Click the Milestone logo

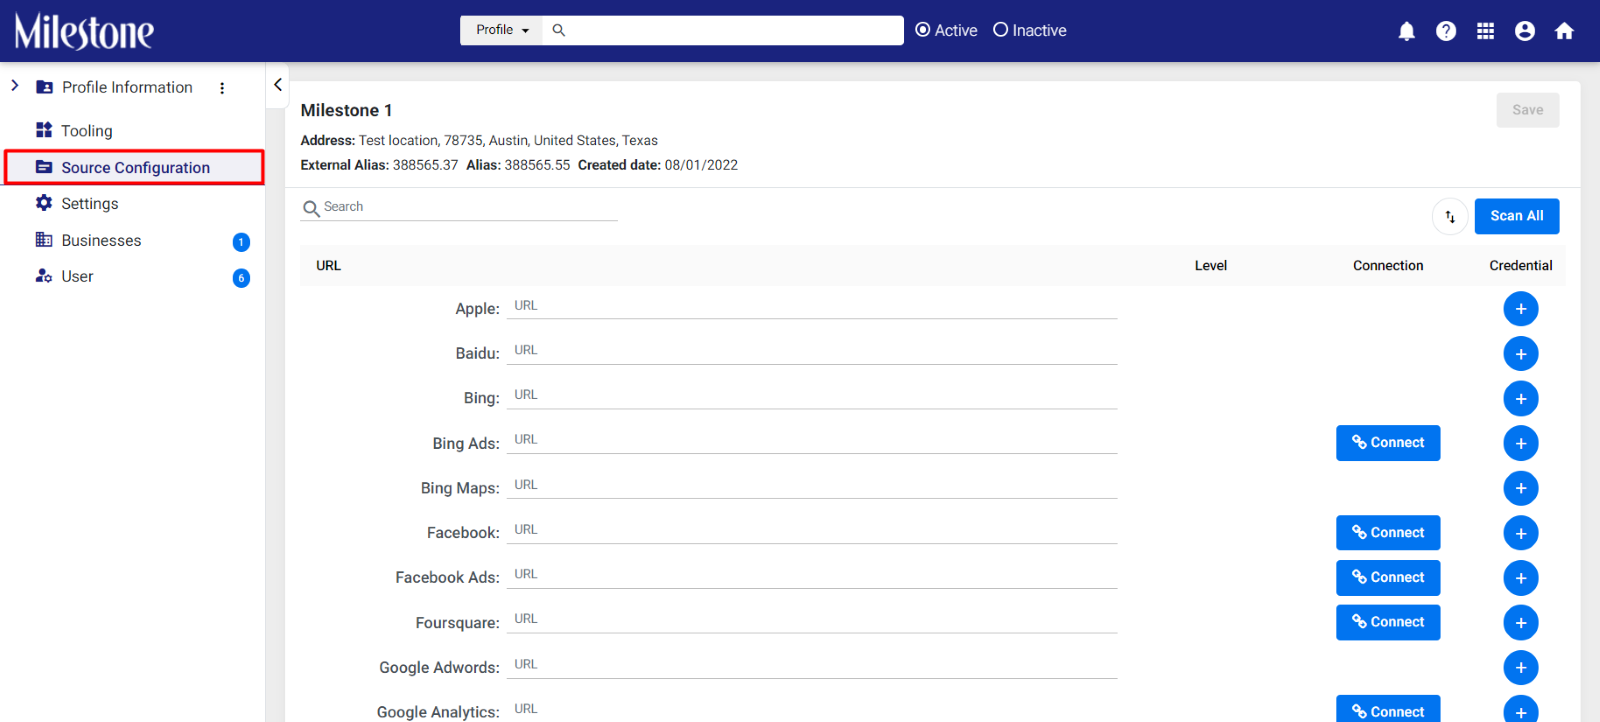point(84,31)
